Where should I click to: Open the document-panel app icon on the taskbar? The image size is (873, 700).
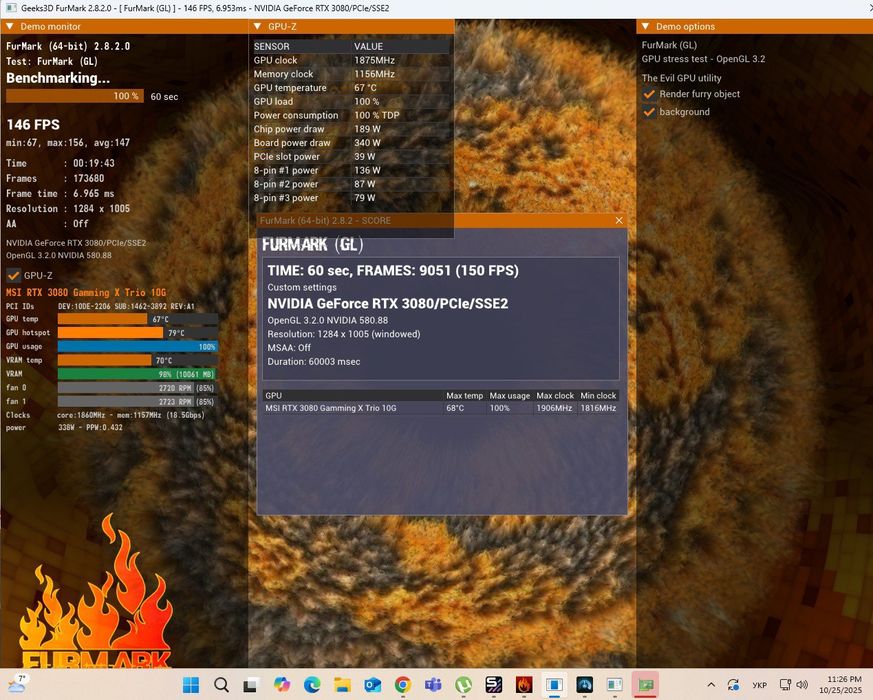(615, 684)
